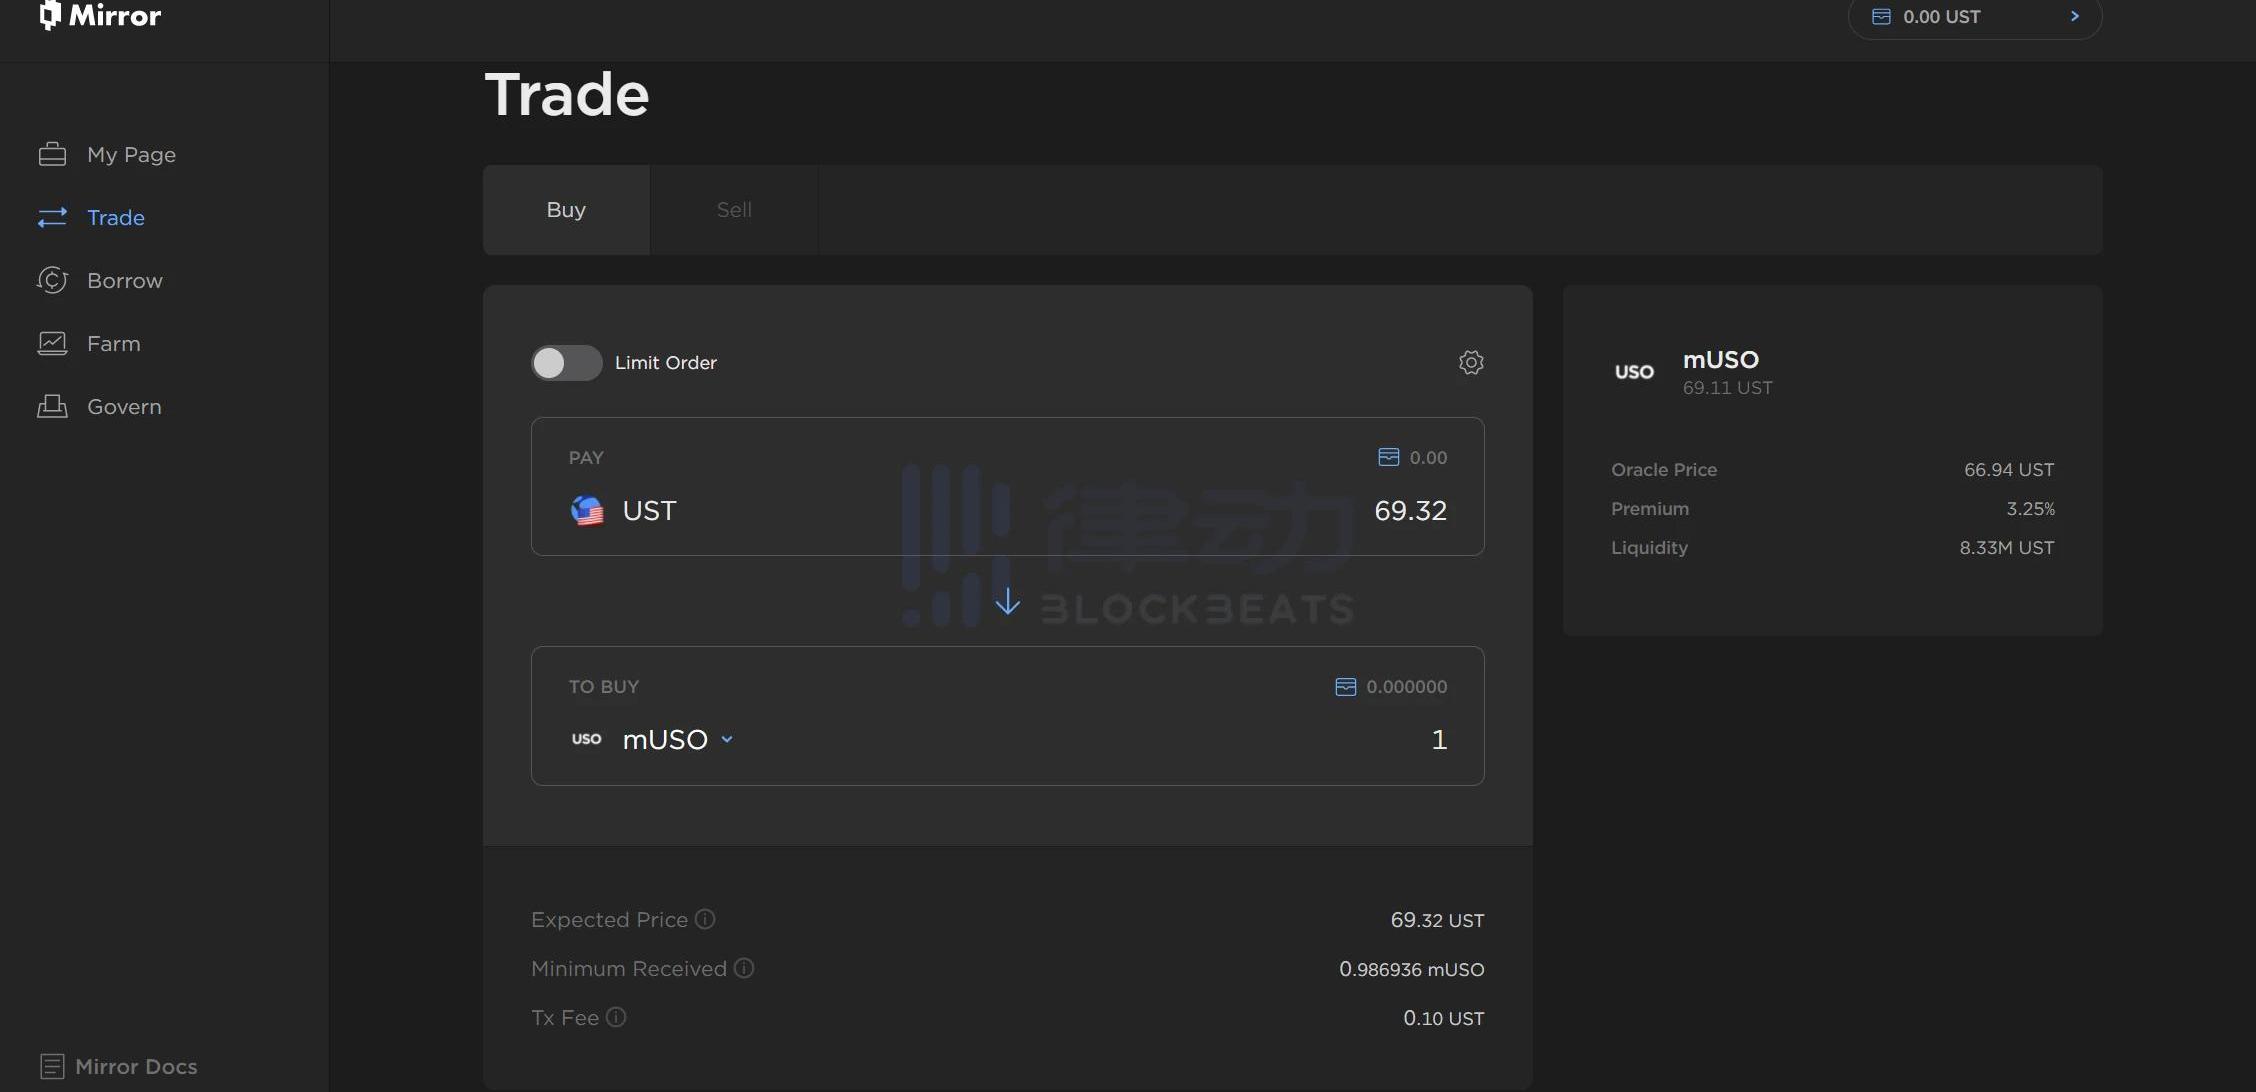Show Minimum Received info icon
This screenshot has width=2256, height=1092.
(x=744, y=968)
